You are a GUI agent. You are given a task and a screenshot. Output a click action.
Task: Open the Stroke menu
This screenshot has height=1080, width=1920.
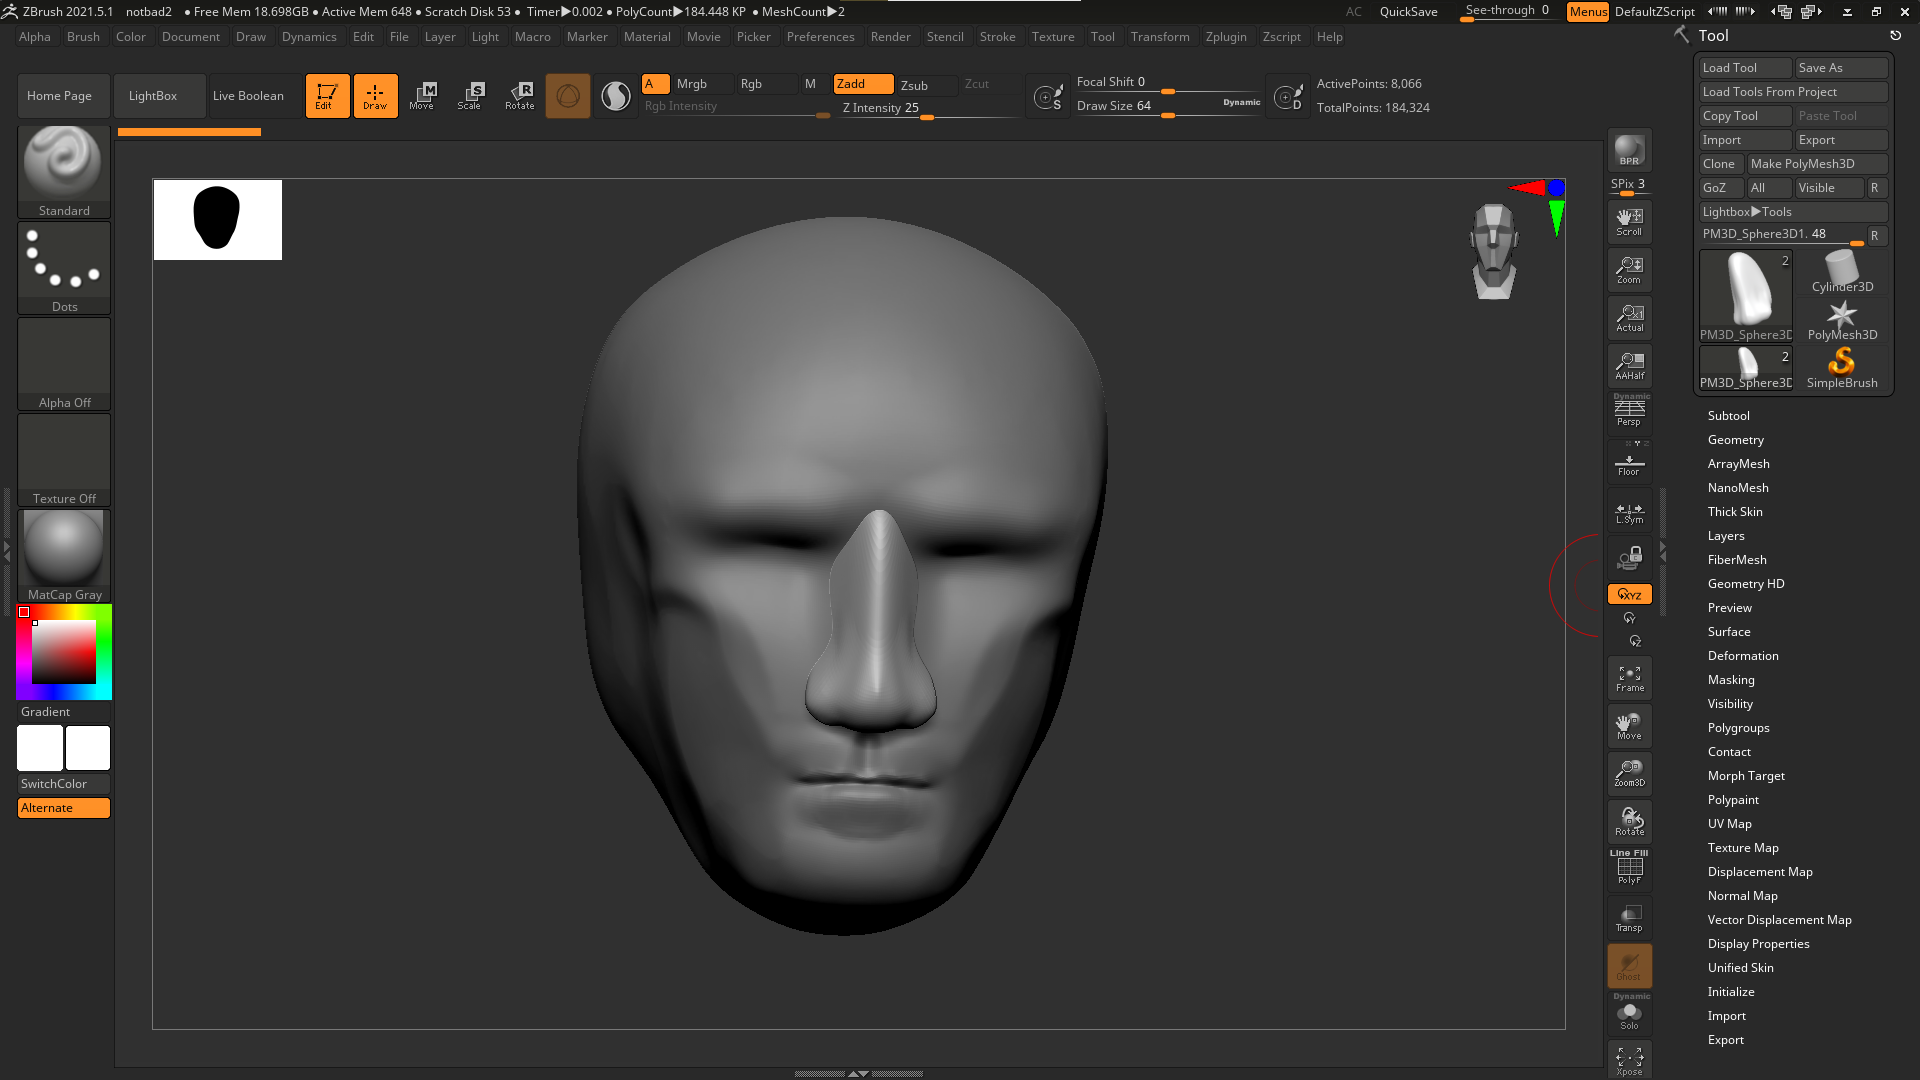pyautogui.click(x=997, y=37)
